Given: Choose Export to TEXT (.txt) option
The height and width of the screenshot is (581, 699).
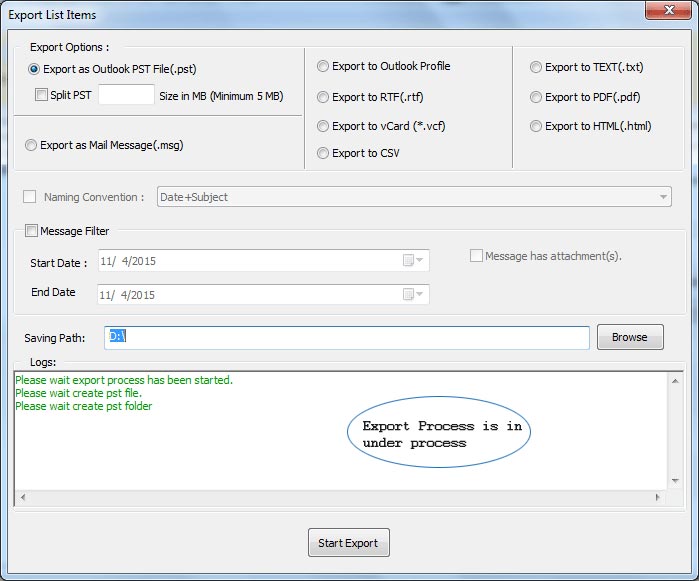Looking at the screenshot, I should click(x=537, y=68).
